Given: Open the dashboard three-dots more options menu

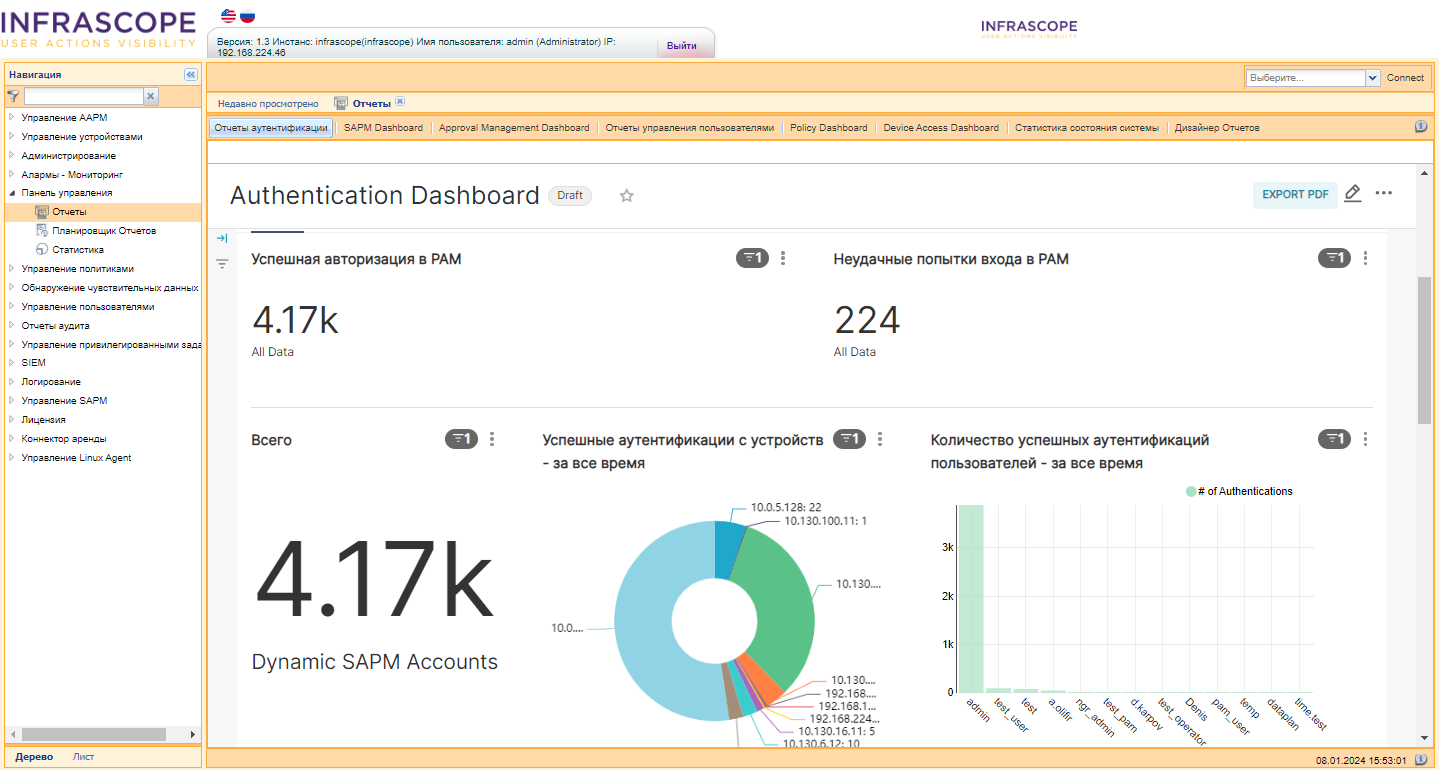Looking at the screenshot, I should click(x=1384, y=194).
